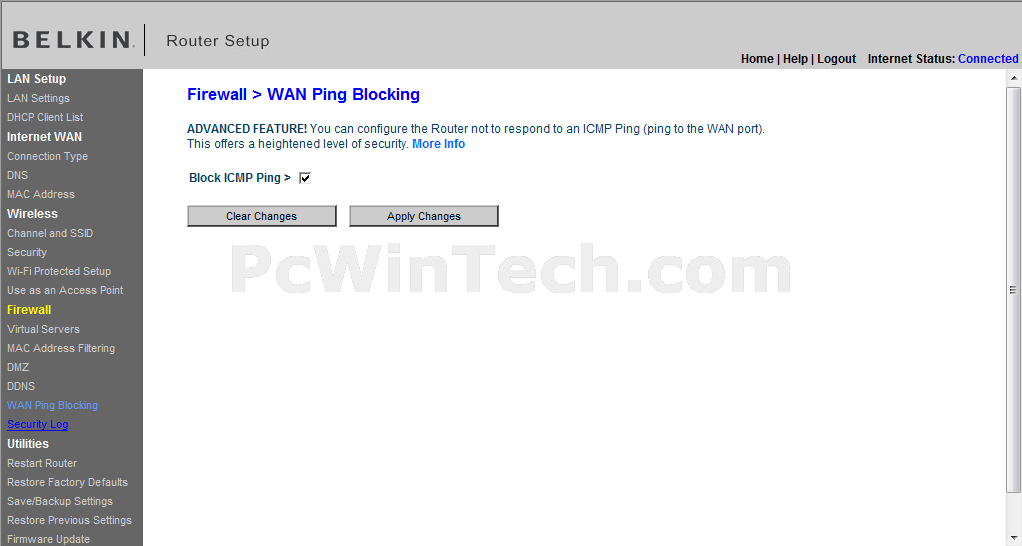Open the Security Log page
This screenshot has width=1022, height=546.
pos(37,424)
